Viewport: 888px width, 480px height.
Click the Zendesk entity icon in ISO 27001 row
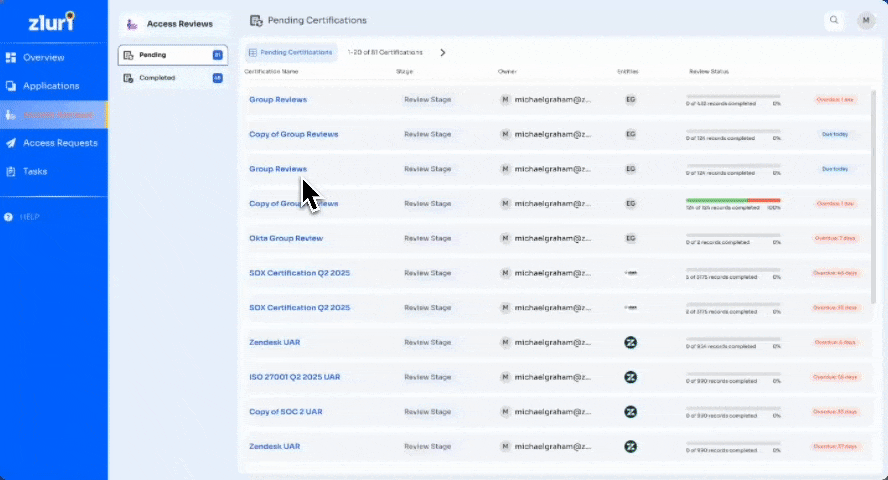pos(630,378)
